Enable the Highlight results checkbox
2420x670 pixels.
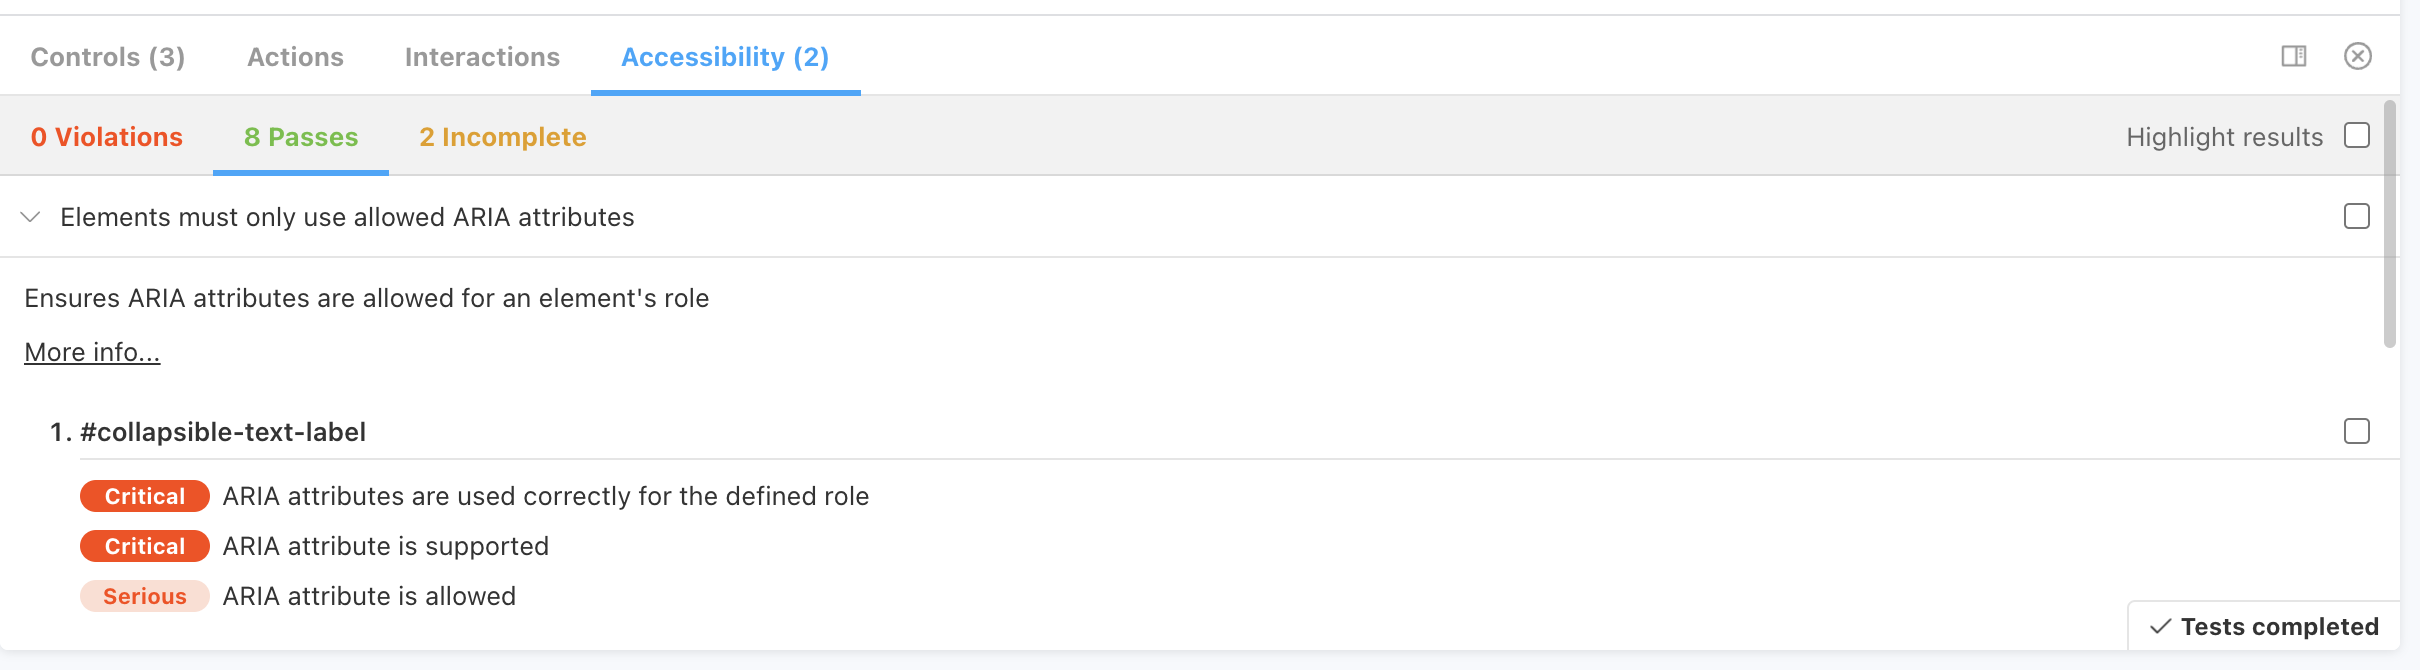tap(2357, 136)
